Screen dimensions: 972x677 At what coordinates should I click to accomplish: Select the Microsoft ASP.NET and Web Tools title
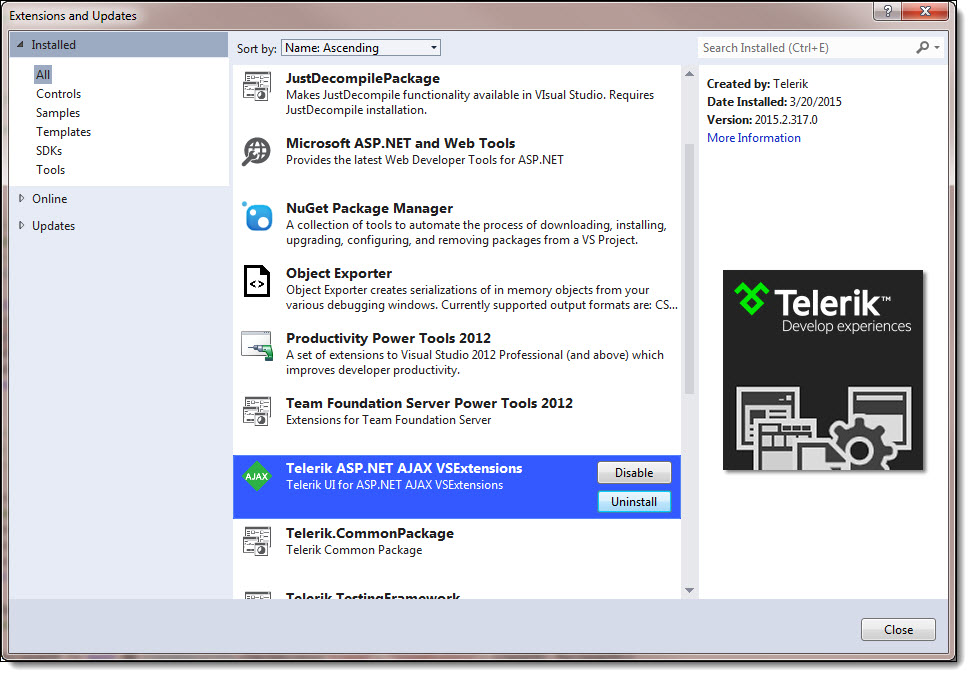coord(400,143)
